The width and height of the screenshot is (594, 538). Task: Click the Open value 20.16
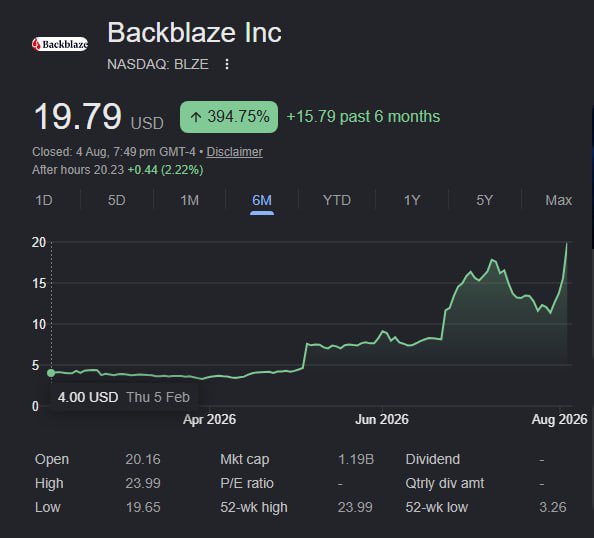[143, 459]
